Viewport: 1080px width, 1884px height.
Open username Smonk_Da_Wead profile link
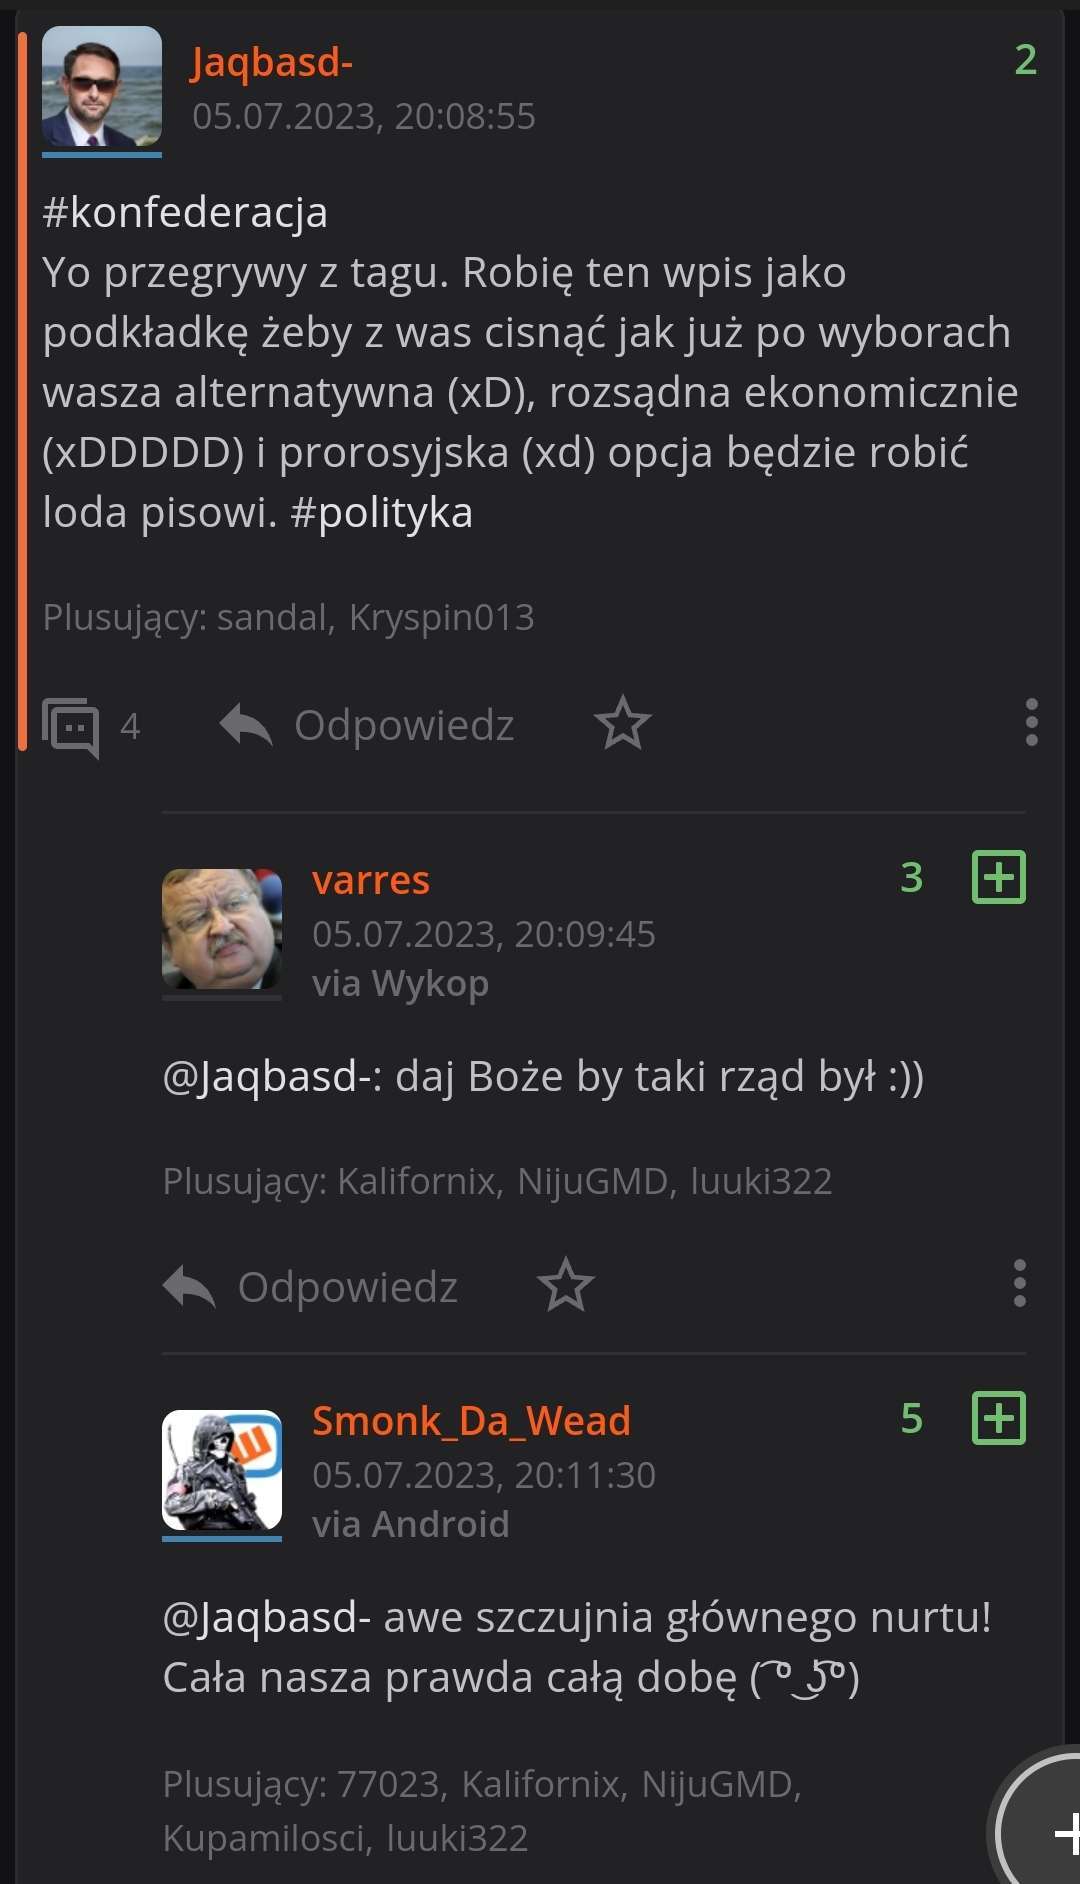pyautogui.click(x=472, y=1421)
